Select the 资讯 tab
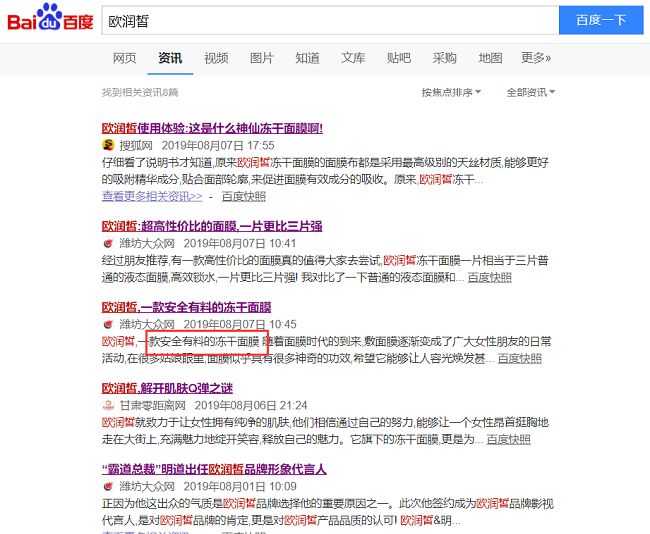Viewport: 650px width, 534px height. tap(170, 58)
